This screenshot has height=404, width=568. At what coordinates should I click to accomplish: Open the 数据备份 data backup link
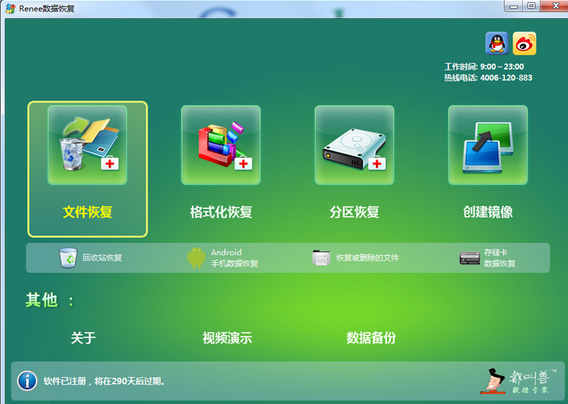[x=371, y=338]
